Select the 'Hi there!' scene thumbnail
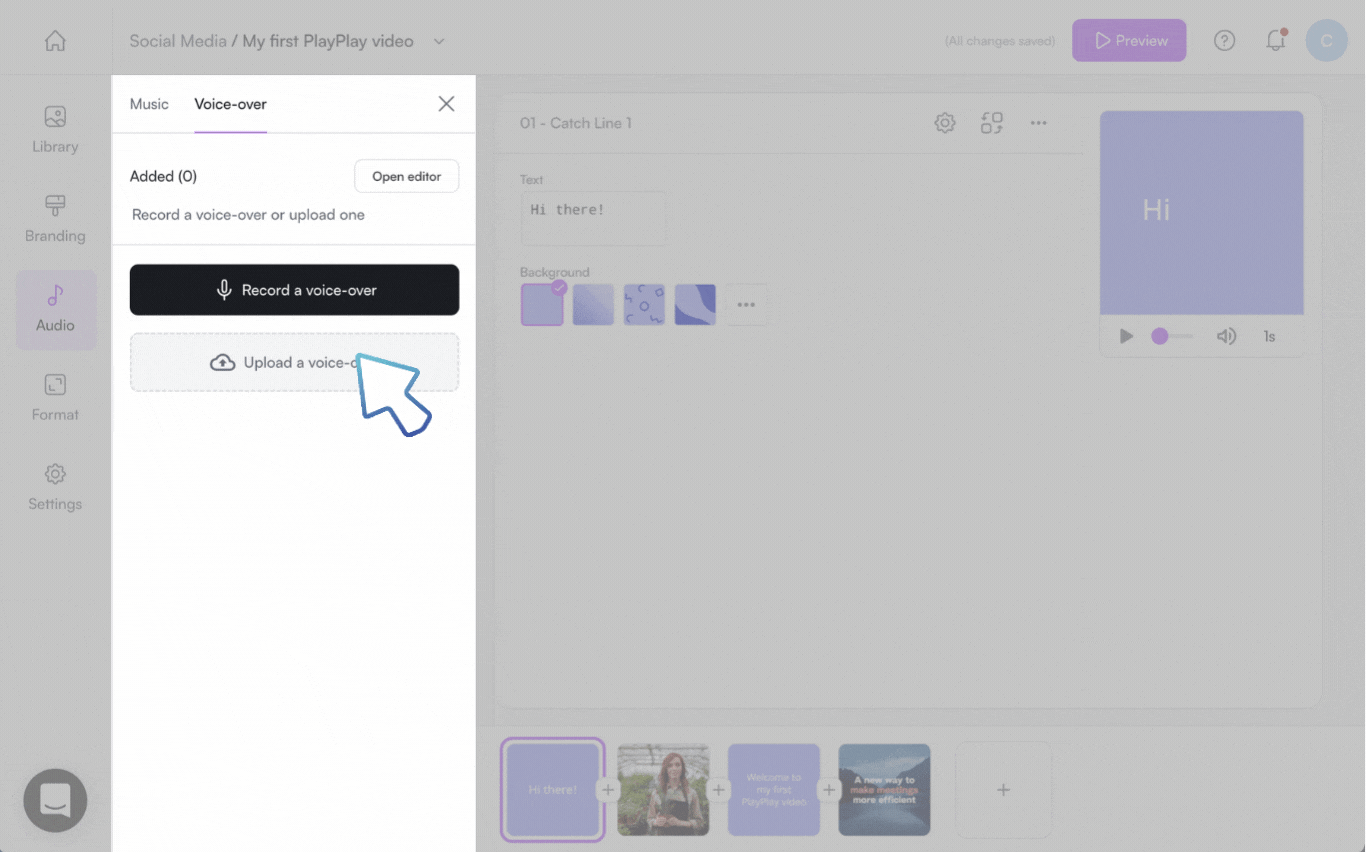The width and height of the screenshot is (1366, 852). (x=552, y=790)
